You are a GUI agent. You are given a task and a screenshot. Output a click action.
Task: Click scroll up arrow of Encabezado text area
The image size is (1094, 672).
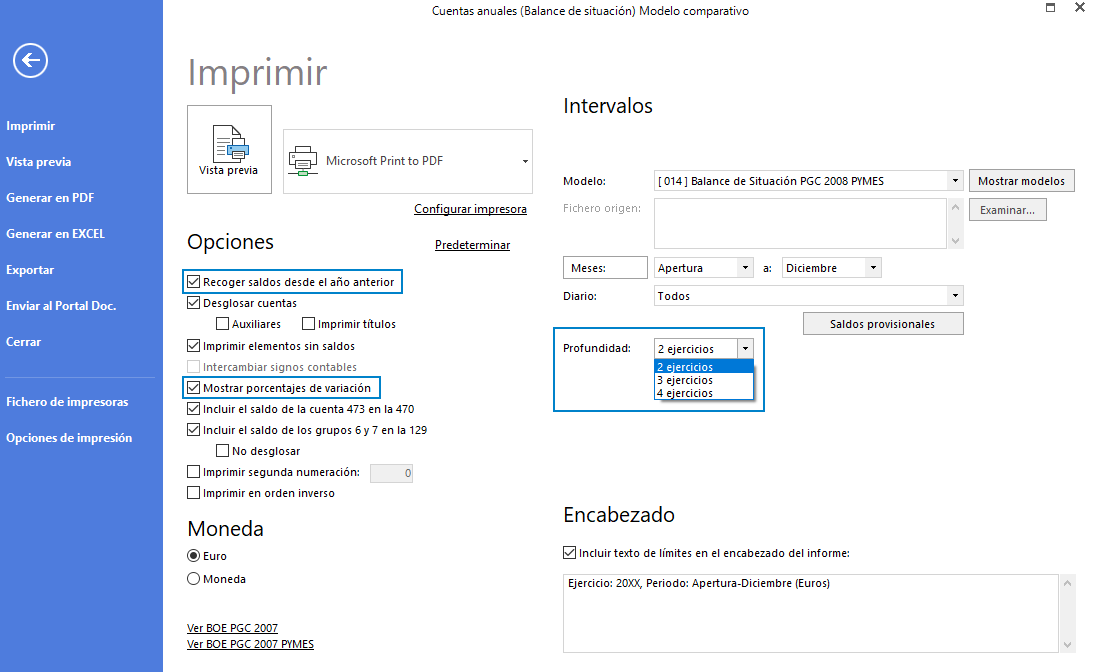coord(1067,583)
